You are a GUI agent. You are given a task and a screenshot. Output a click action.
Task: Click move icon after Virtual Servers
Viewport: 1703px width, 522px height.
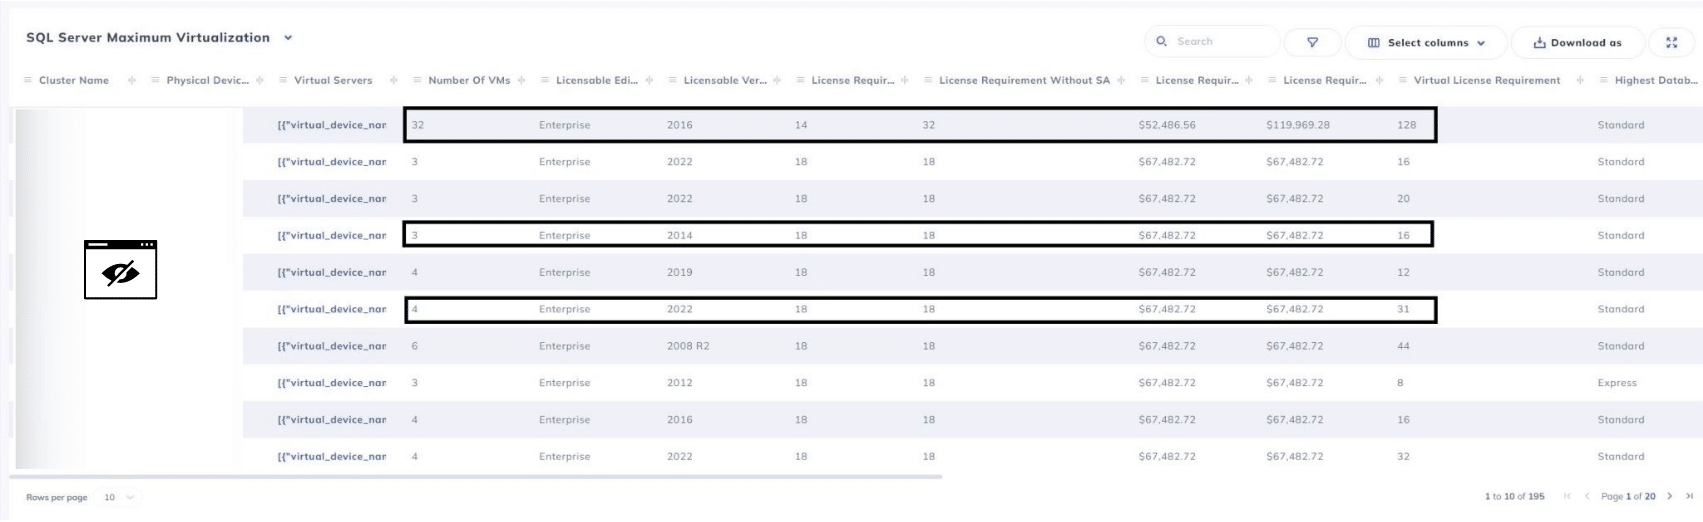[x=394, y=80]
